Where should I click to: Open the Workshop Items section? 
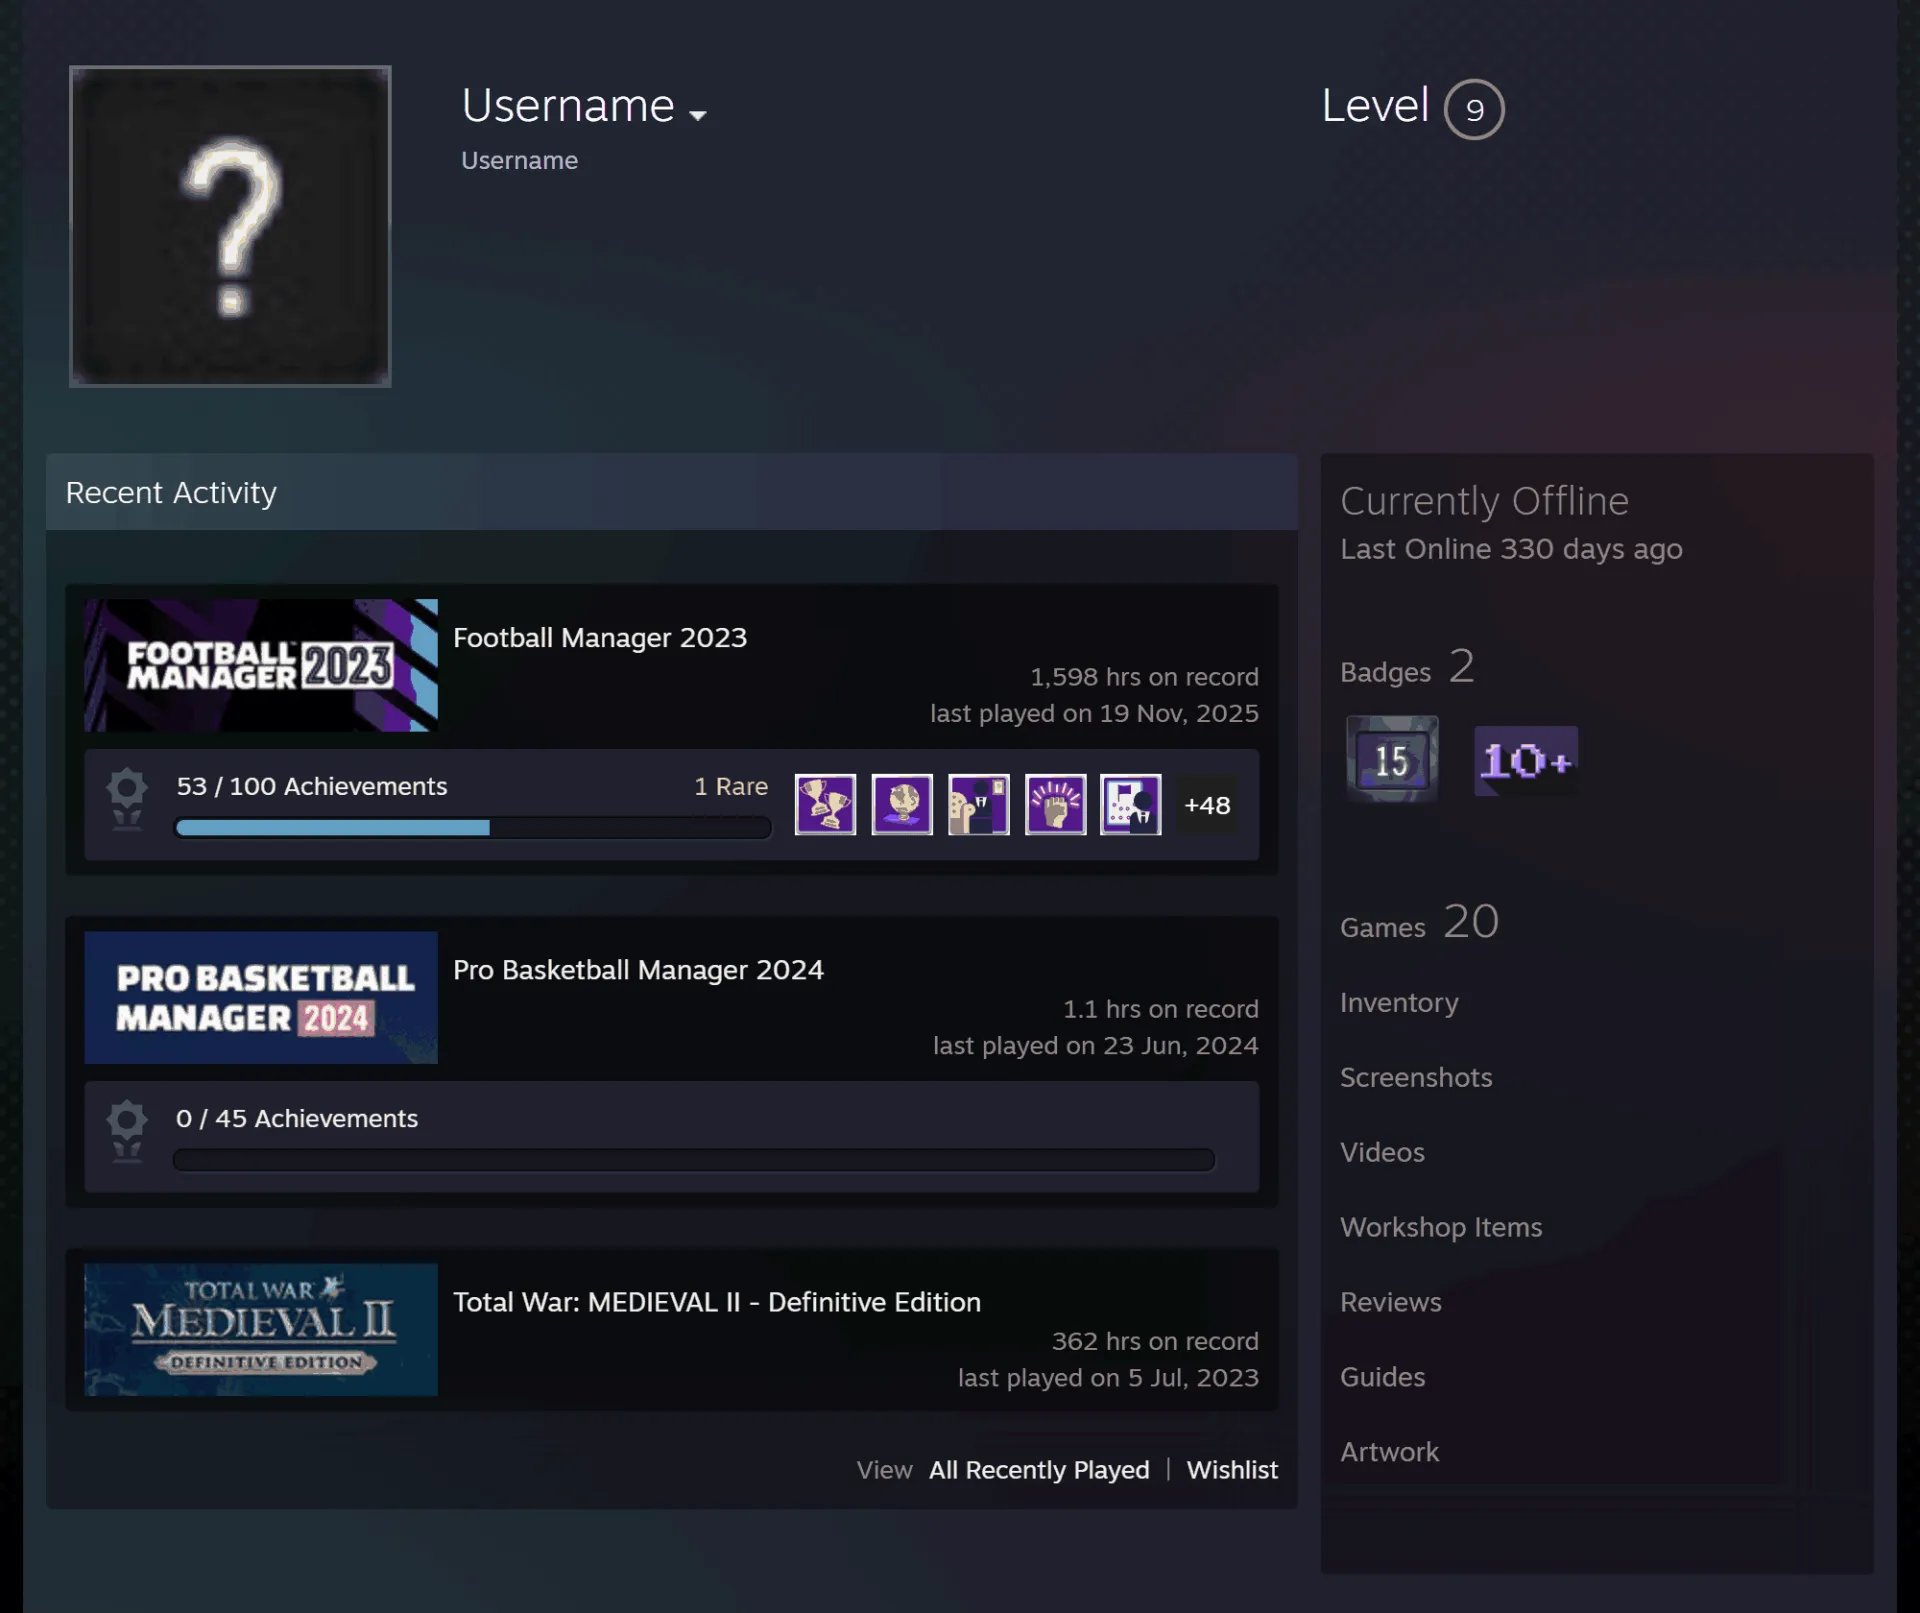(x=1441, y=1227)
